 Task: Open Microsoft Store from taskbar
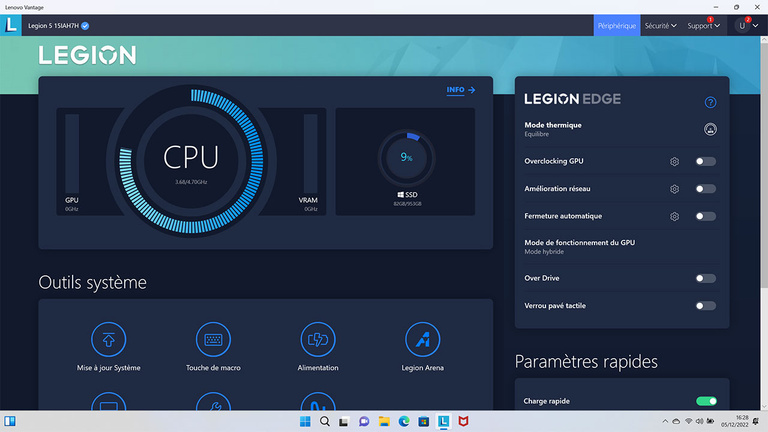click(x=424, y=421)
